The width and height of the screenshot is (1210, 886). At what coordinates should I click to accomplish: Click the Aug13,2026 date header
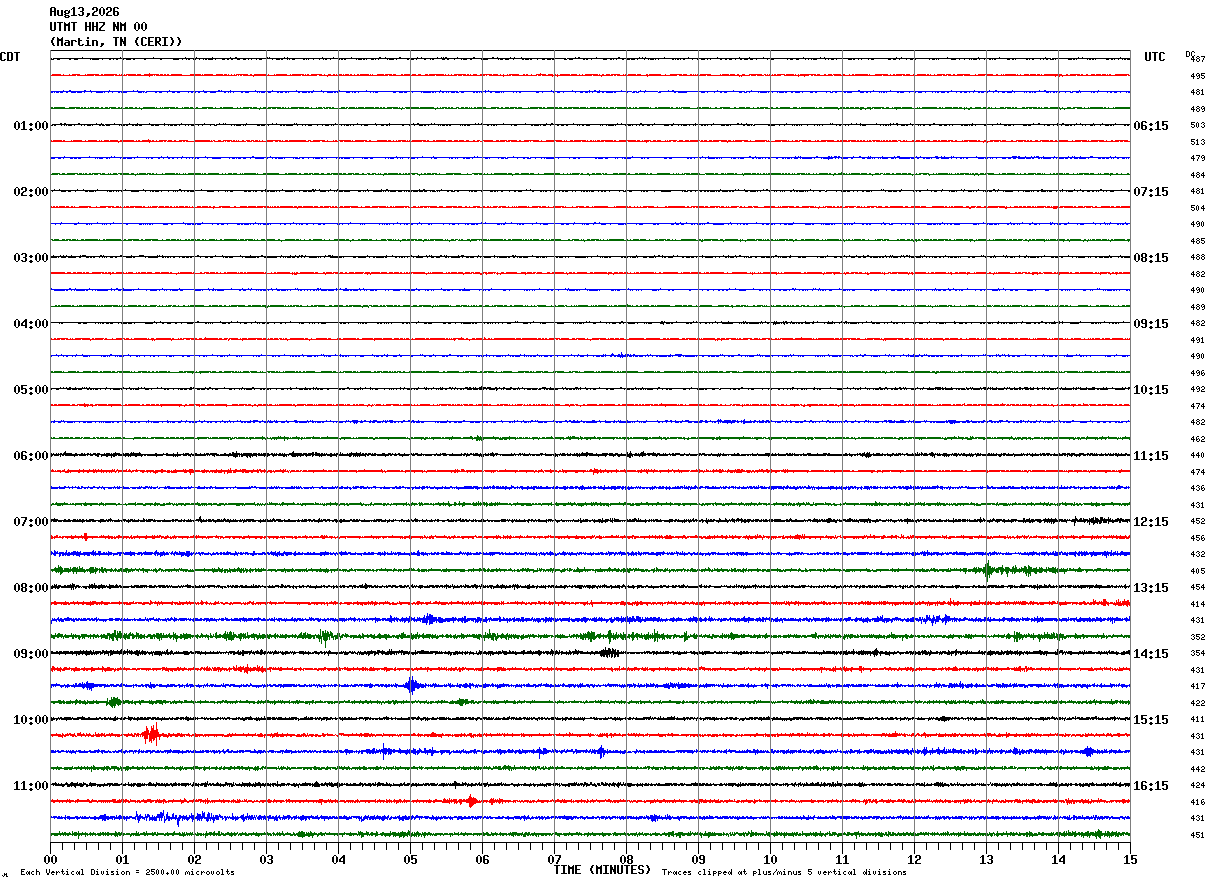click(x=84, y=12)
